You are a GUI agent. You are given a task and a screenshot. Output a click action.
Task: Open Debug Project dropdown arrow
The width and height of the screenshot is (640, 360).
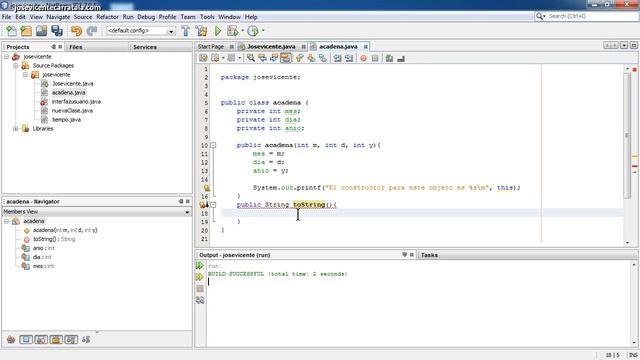(242, 31)
